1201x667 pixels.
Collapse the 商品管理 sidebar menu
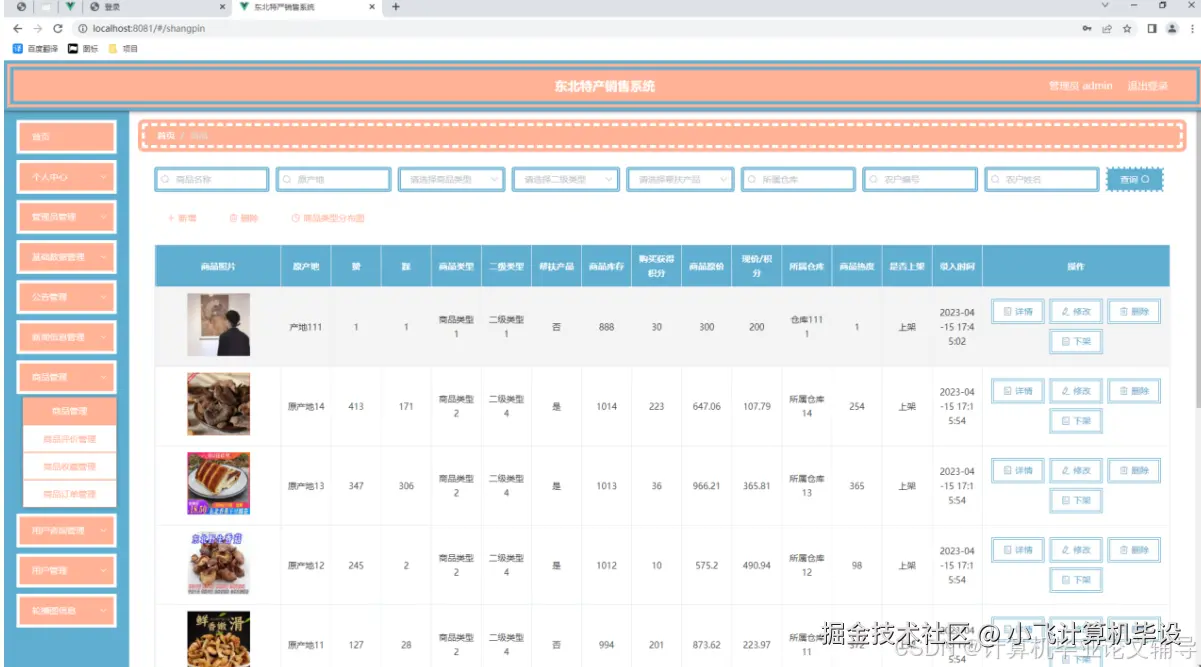67,377
